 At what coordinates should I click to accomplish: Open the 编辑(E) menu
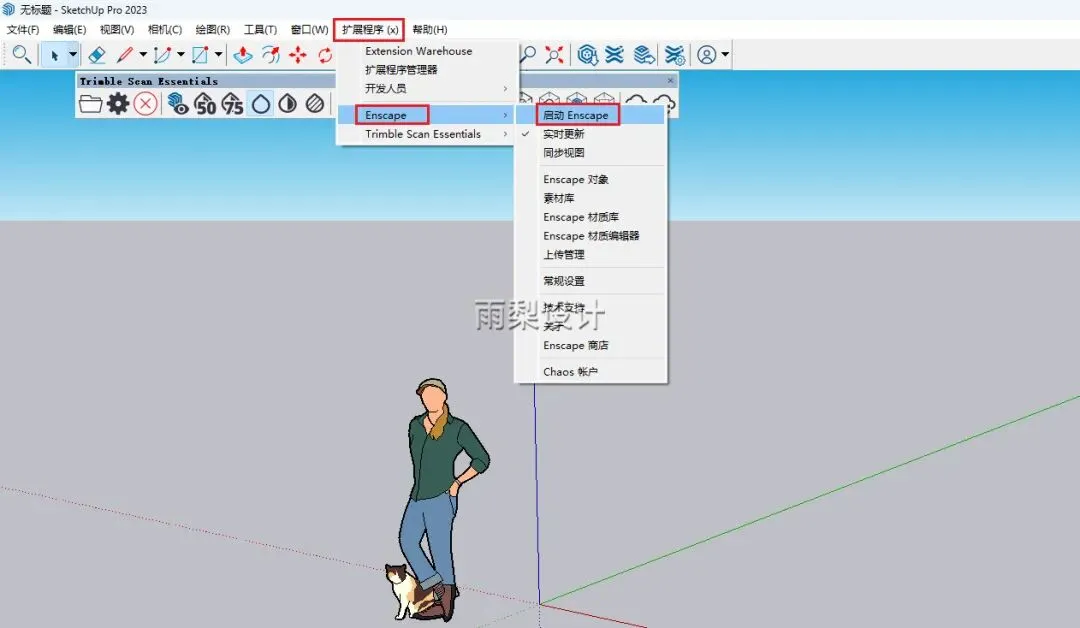[x=70, y=30]
